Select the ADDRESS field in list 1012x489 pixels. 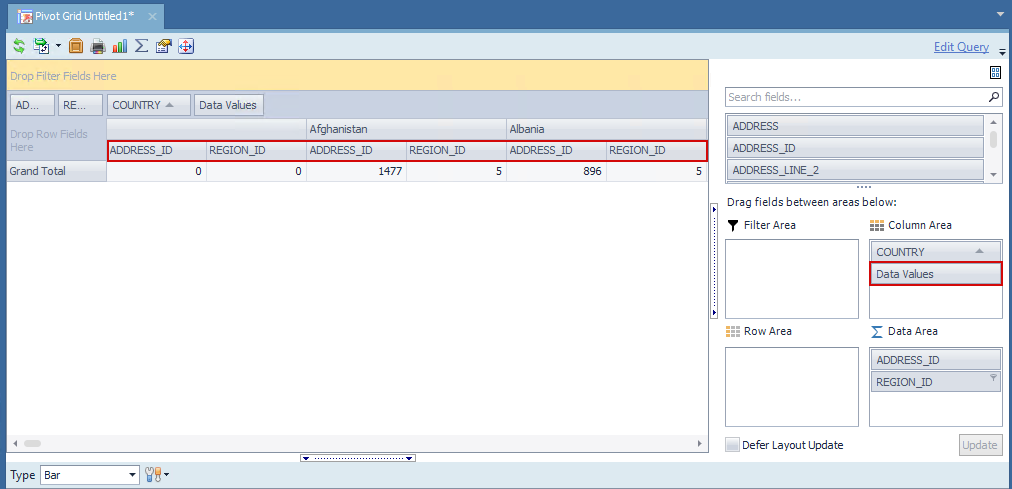tap(855, 126)
